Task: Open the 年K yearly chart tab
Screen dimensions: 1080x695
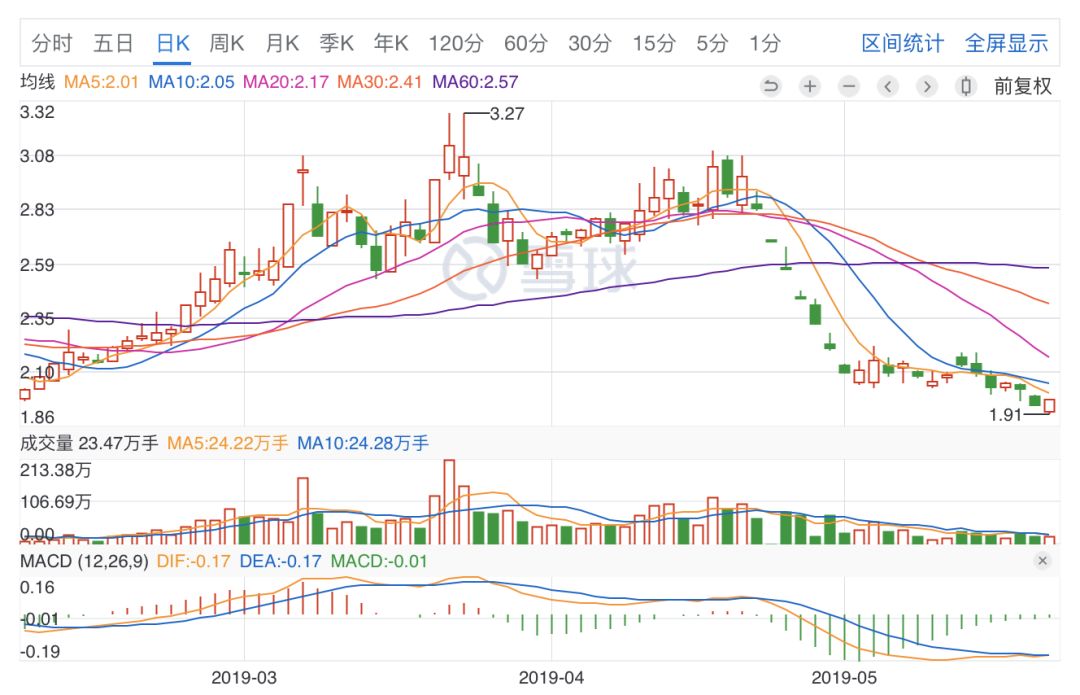Action: pyautogui.click(x=391, y=43)
